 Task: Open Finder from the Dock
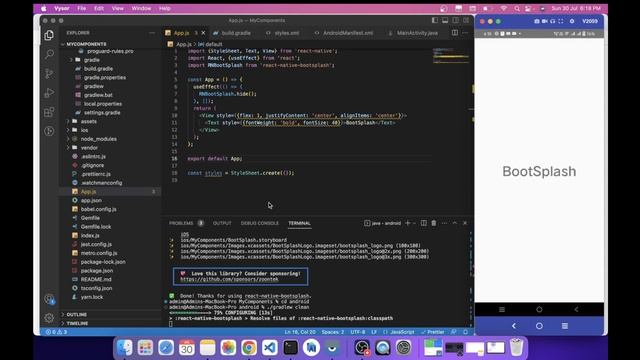pyautogui.click(x=124, y=348)
